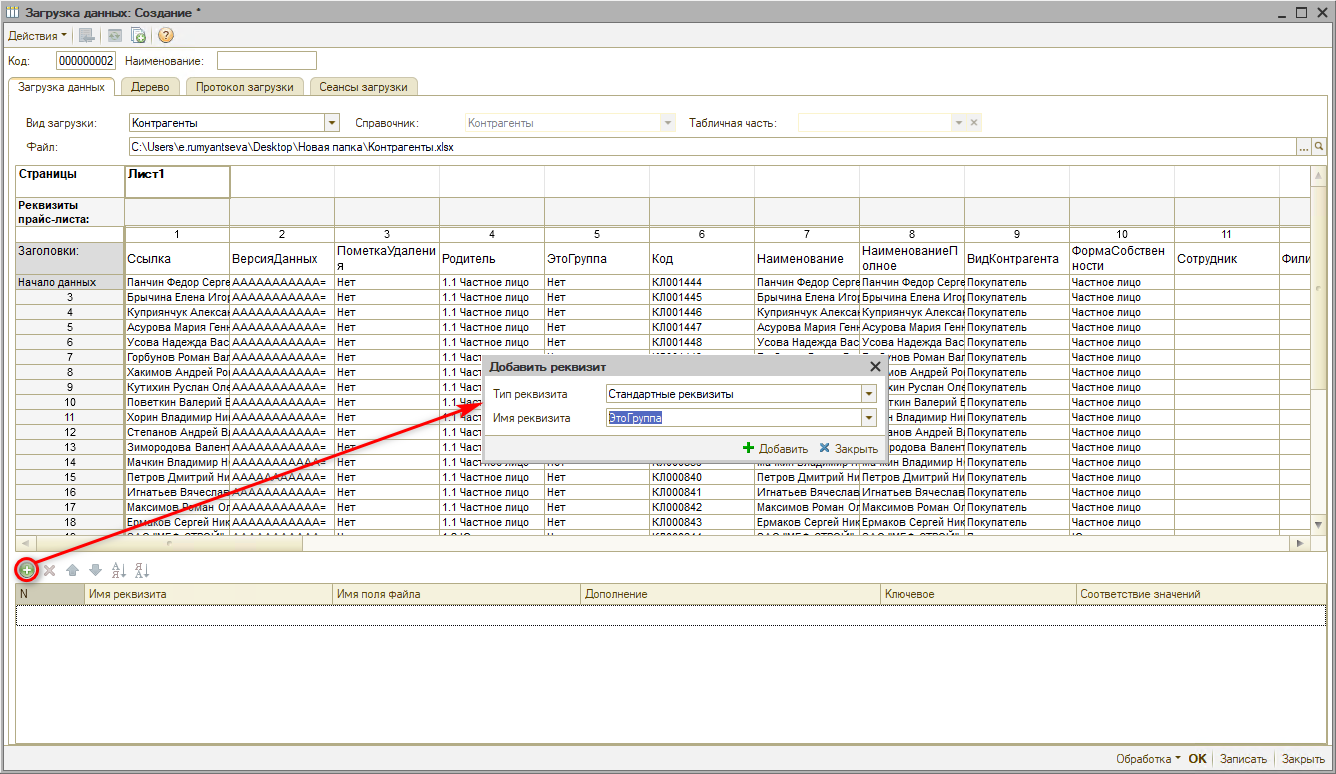The height and width of the screenshot is (774, 1336).
Task: Expand the Вид загрузки dropdown
Action: [332, 123]
